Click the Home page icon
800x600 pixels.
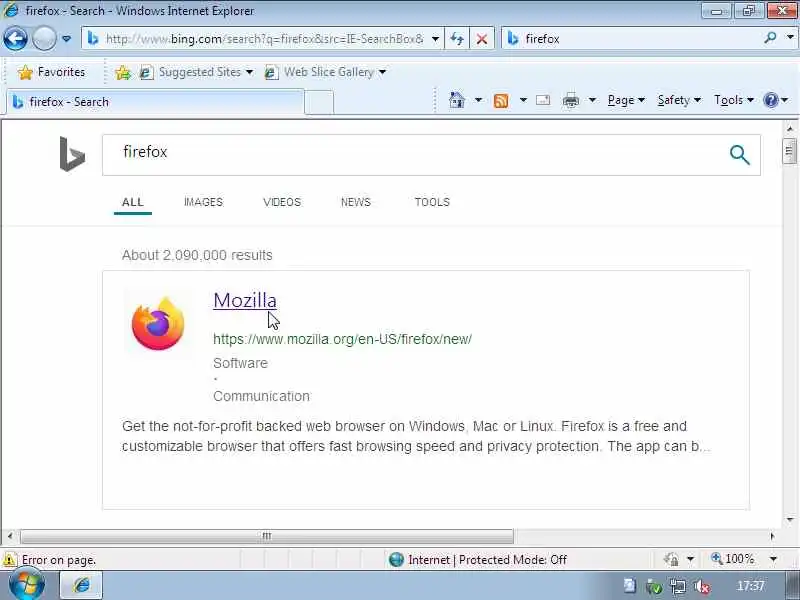coord(457,100)
